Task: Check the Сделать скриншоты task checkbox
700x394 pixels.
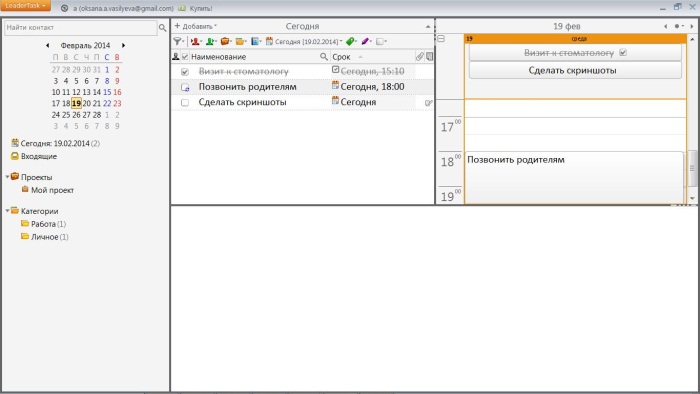Action: pos(185,103)
